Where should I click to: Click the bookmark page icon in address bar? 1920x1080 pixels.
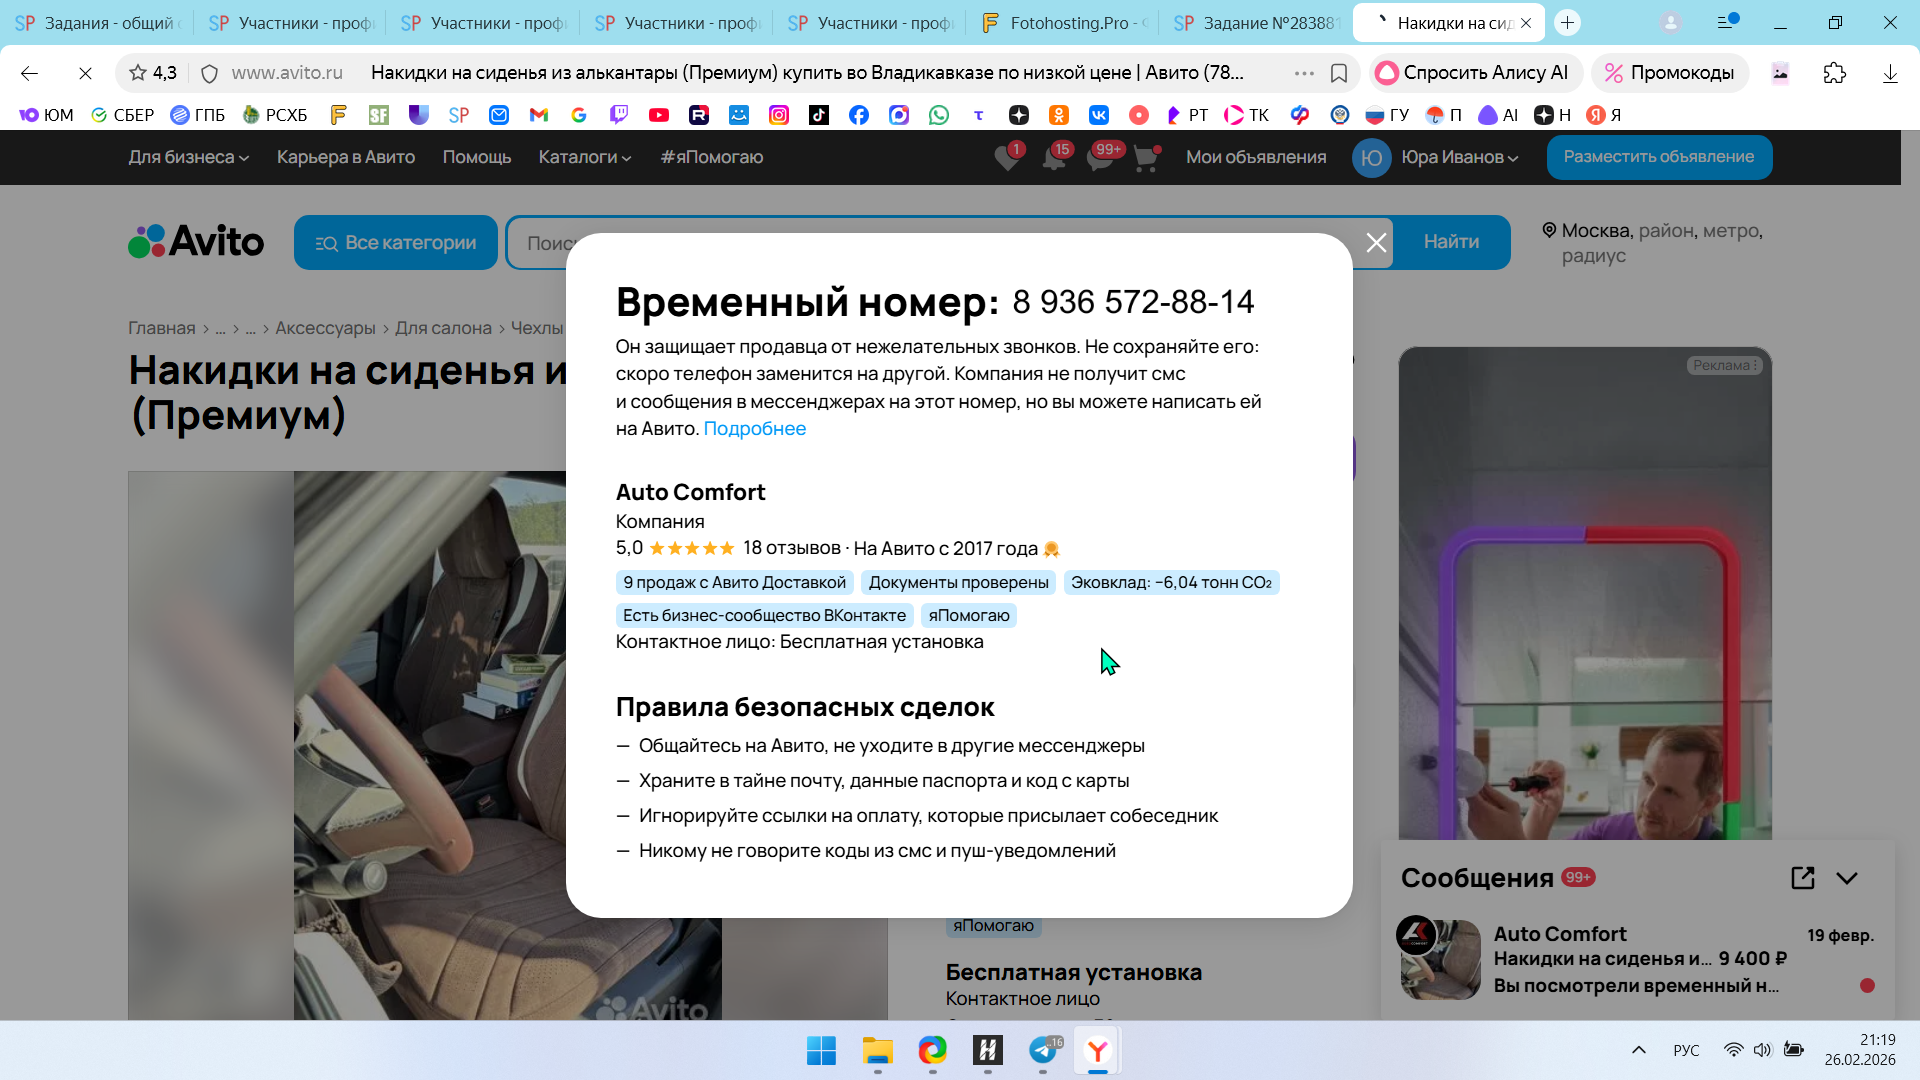1339,73
